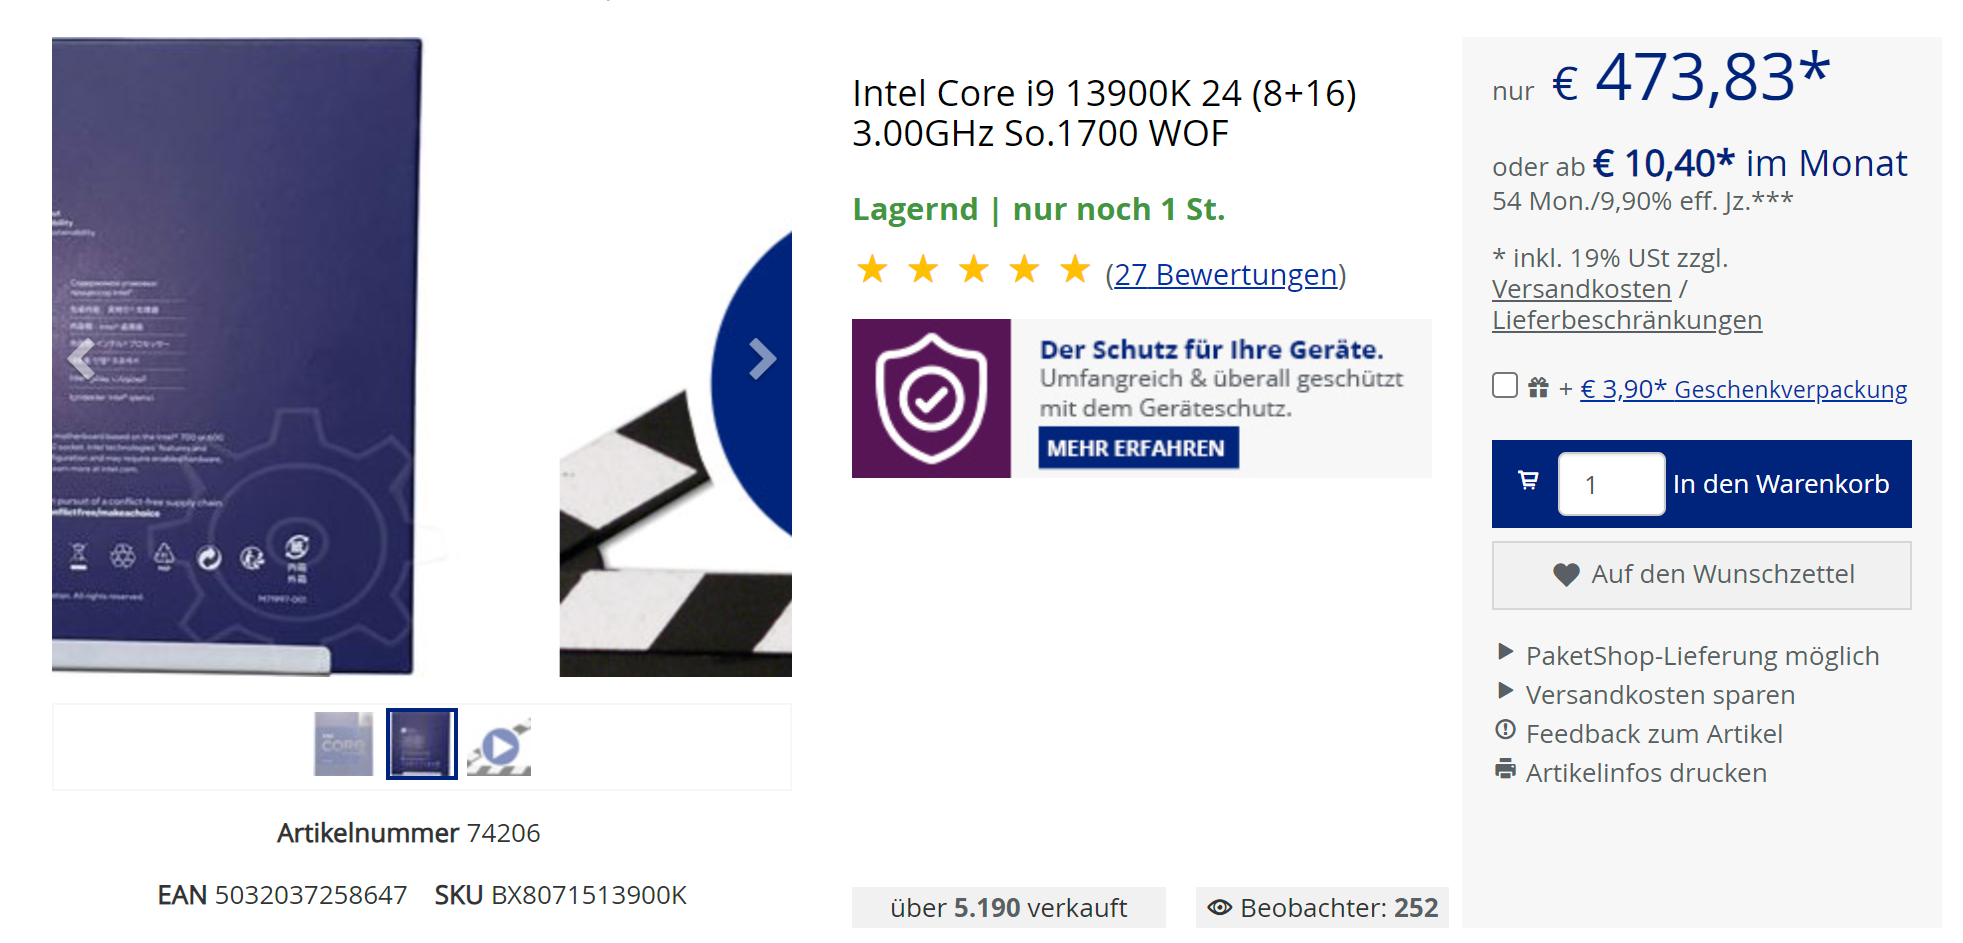Click the gift icon beside Geschenkverpackung
Viewport: 1963px width, 943px height.
(x=1538, y=388)
